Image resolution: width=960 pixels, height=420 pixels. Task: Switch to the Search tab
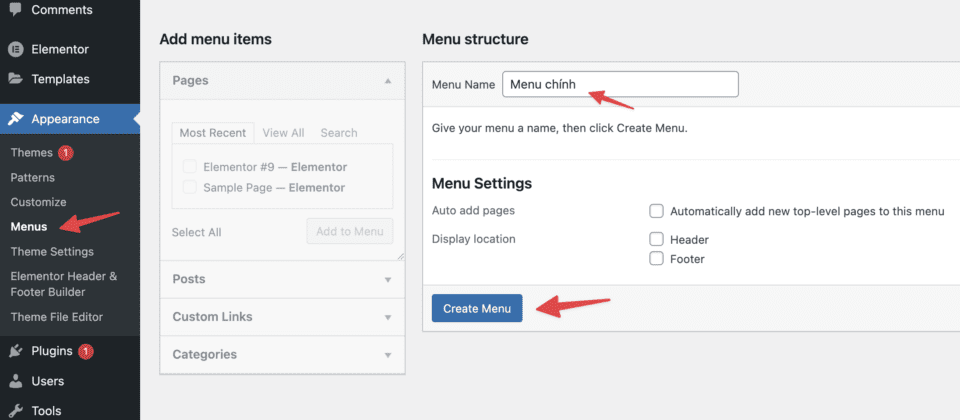[x=339, y=133]
